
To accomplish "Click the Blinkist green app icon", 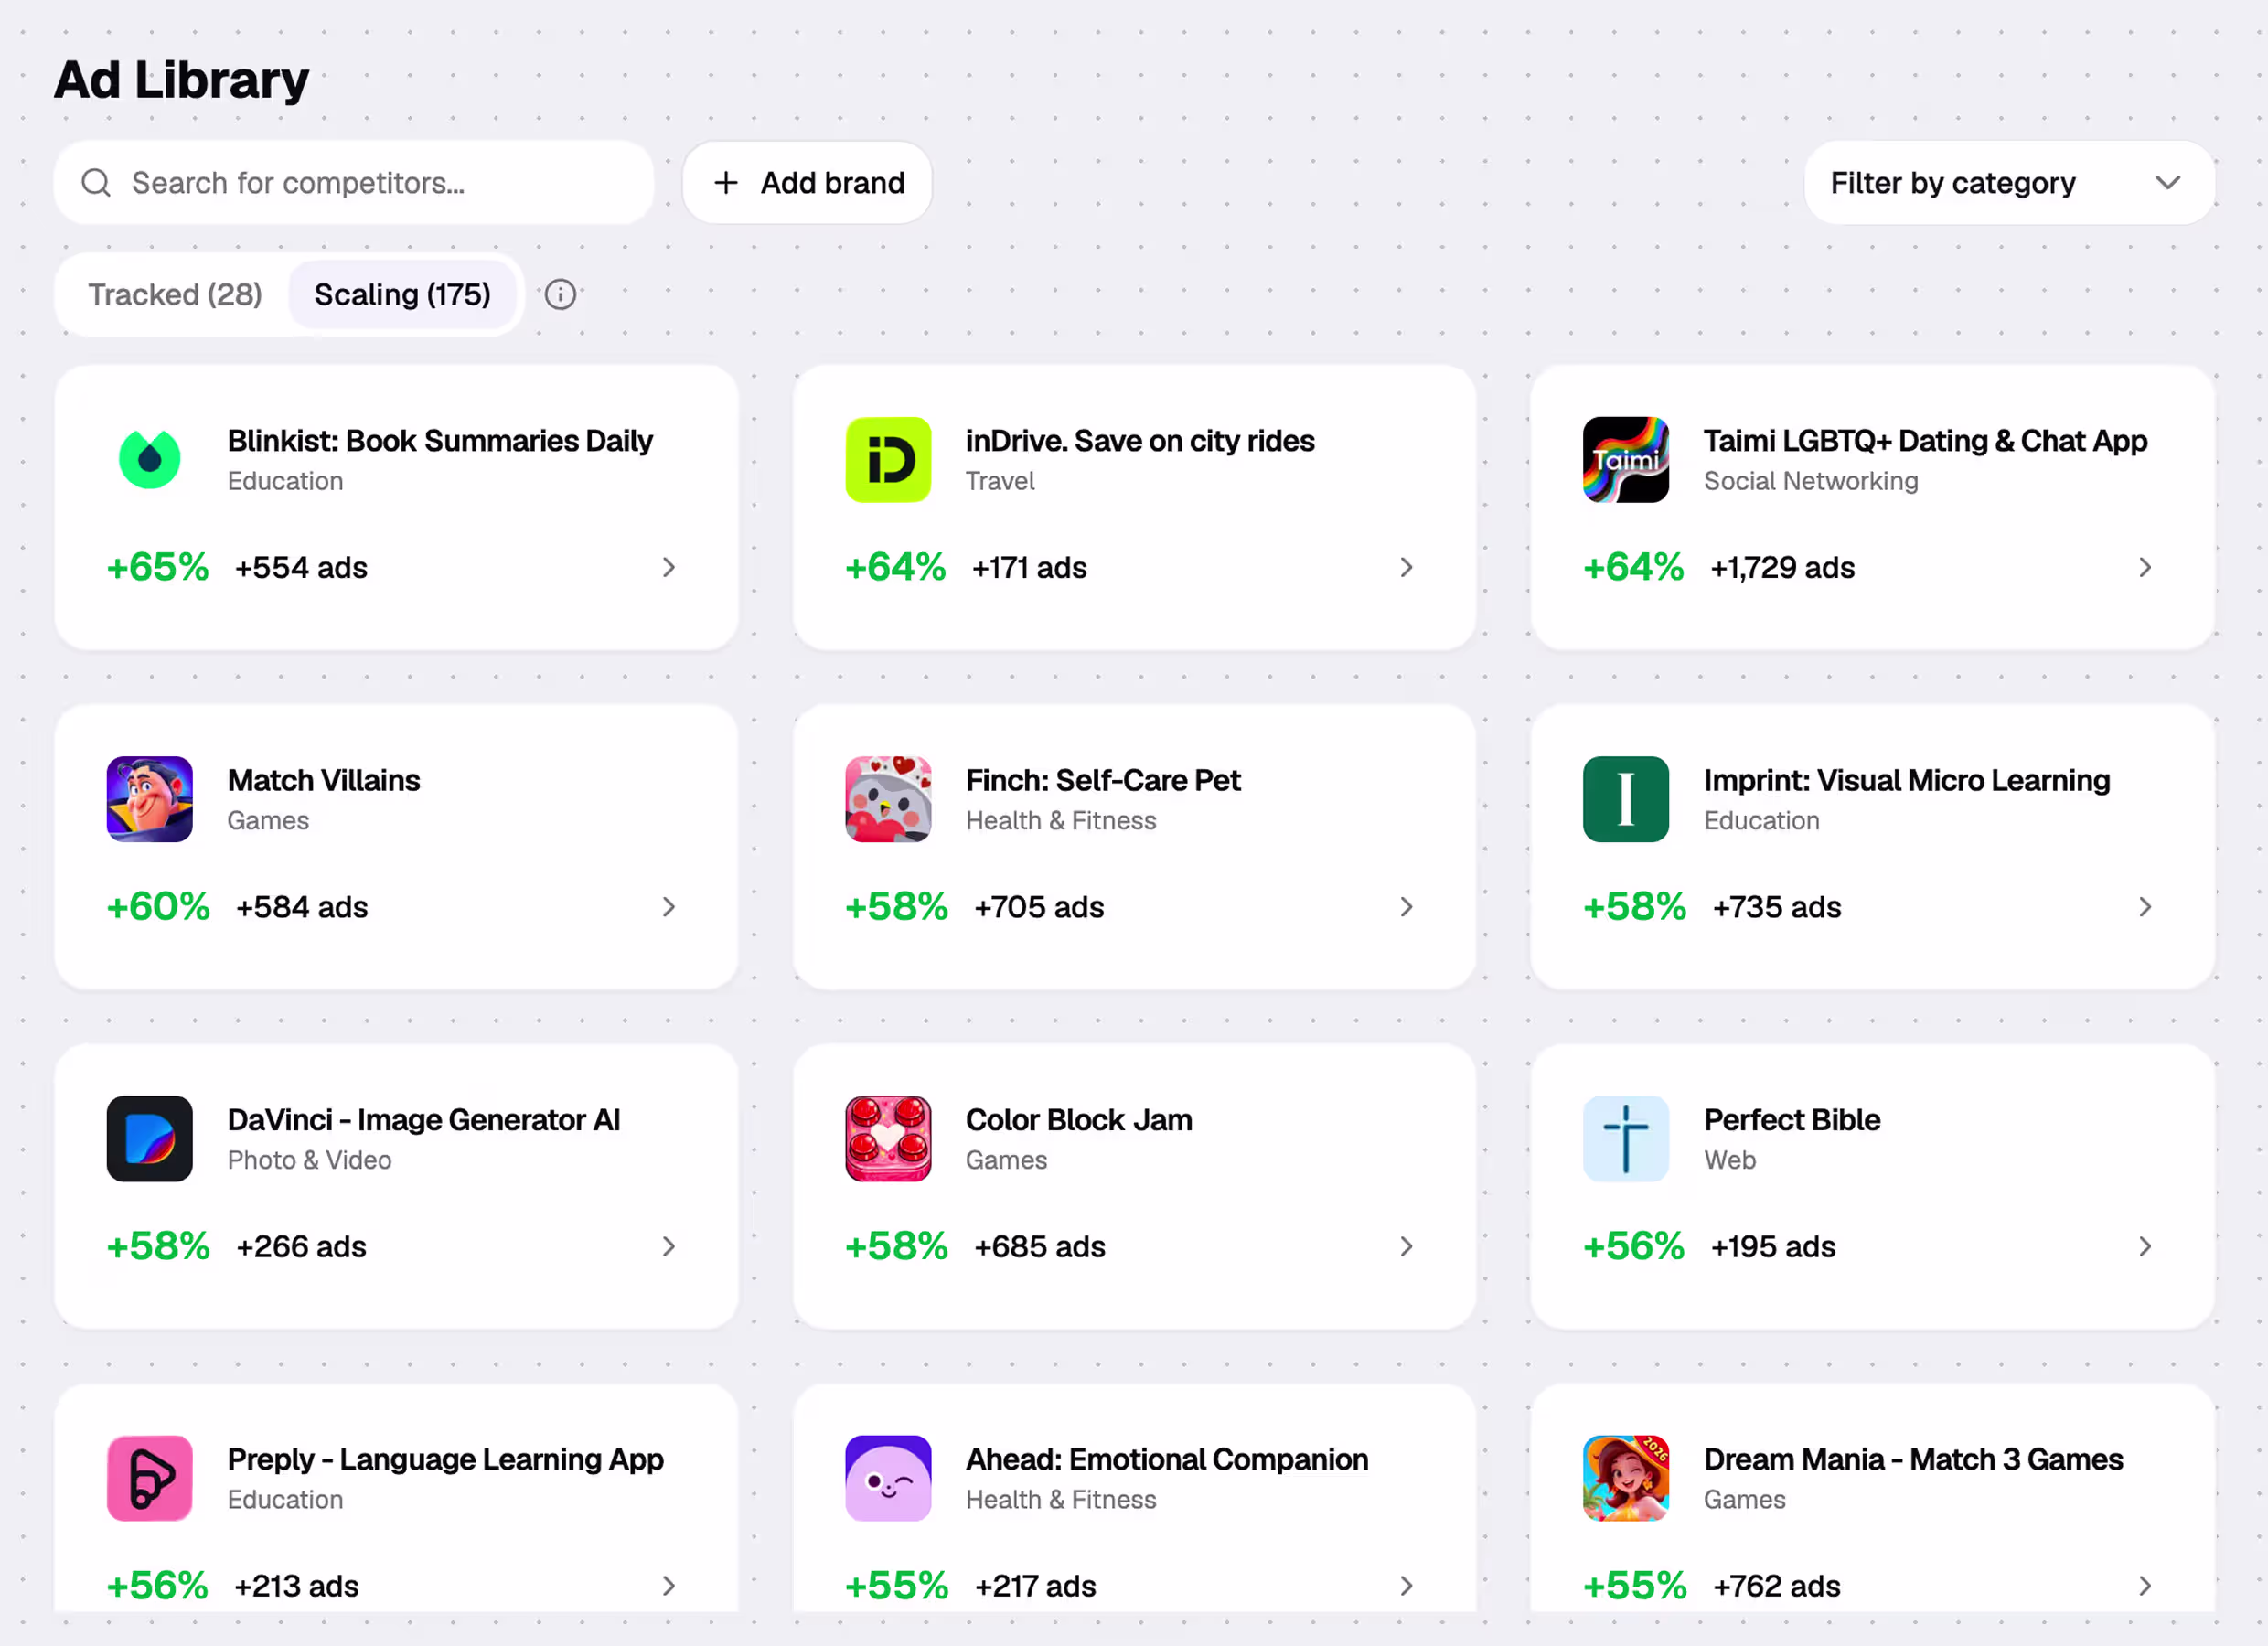I will pyautogui.click(x=149, y=459).
